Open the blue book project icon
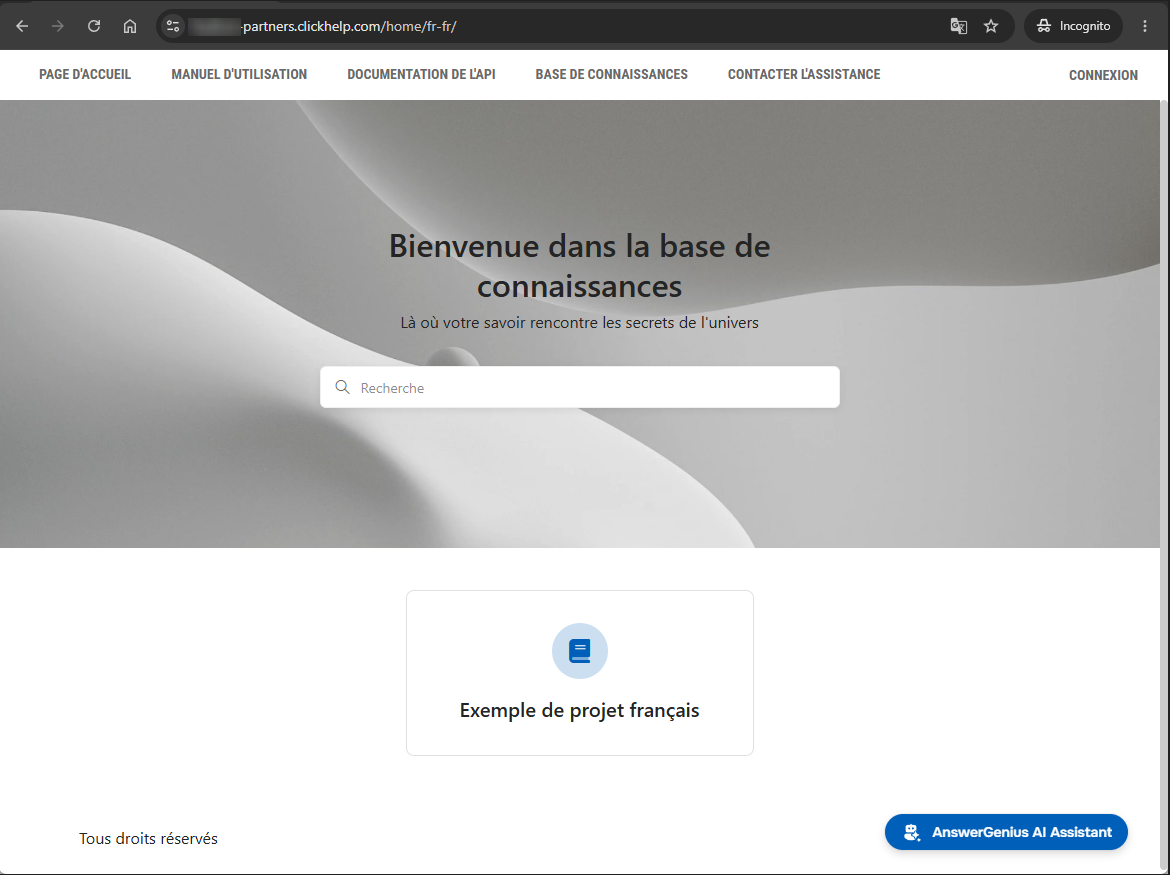The image size is (1170, 875). (580, 651)
